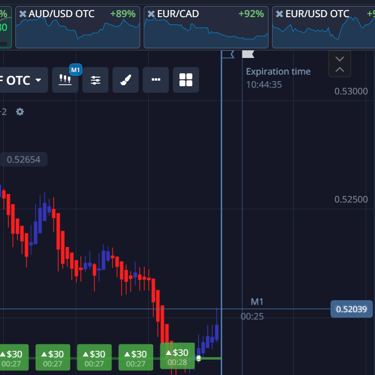Open the asset selector dropdown ending in OTC
This screenshot has width=375, height=375.
click(23, 80)
